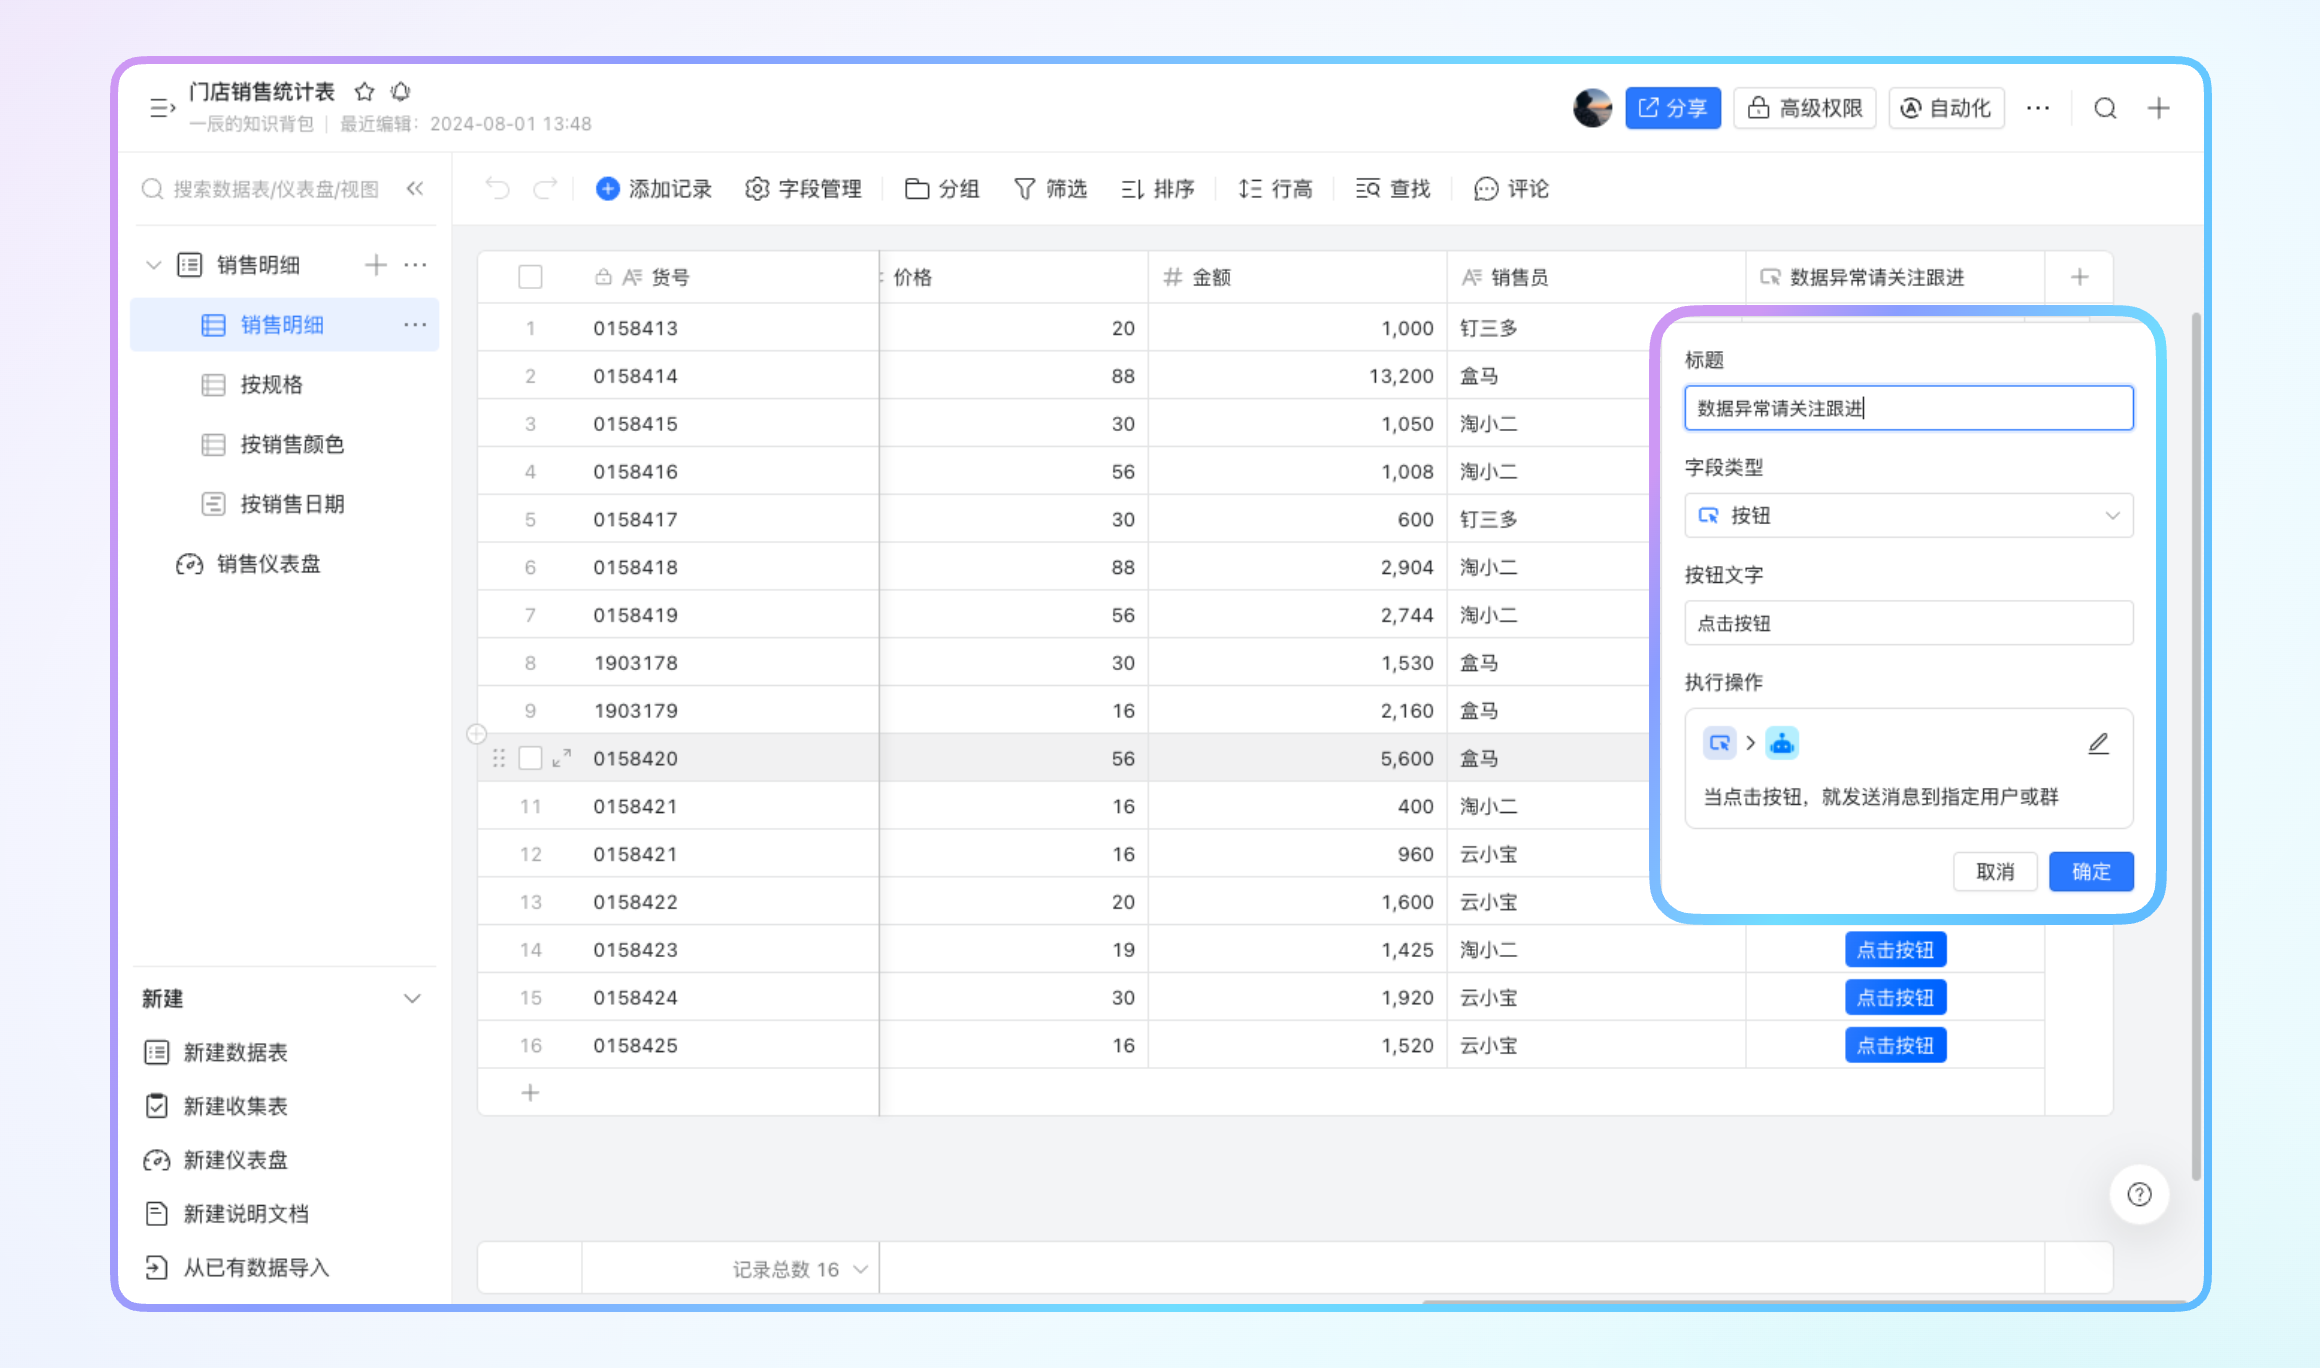Click the 按钮文字 input field
The height and width of the screenshot is (1368, 2320).
pyautogui.click(x=1908, y=623)
